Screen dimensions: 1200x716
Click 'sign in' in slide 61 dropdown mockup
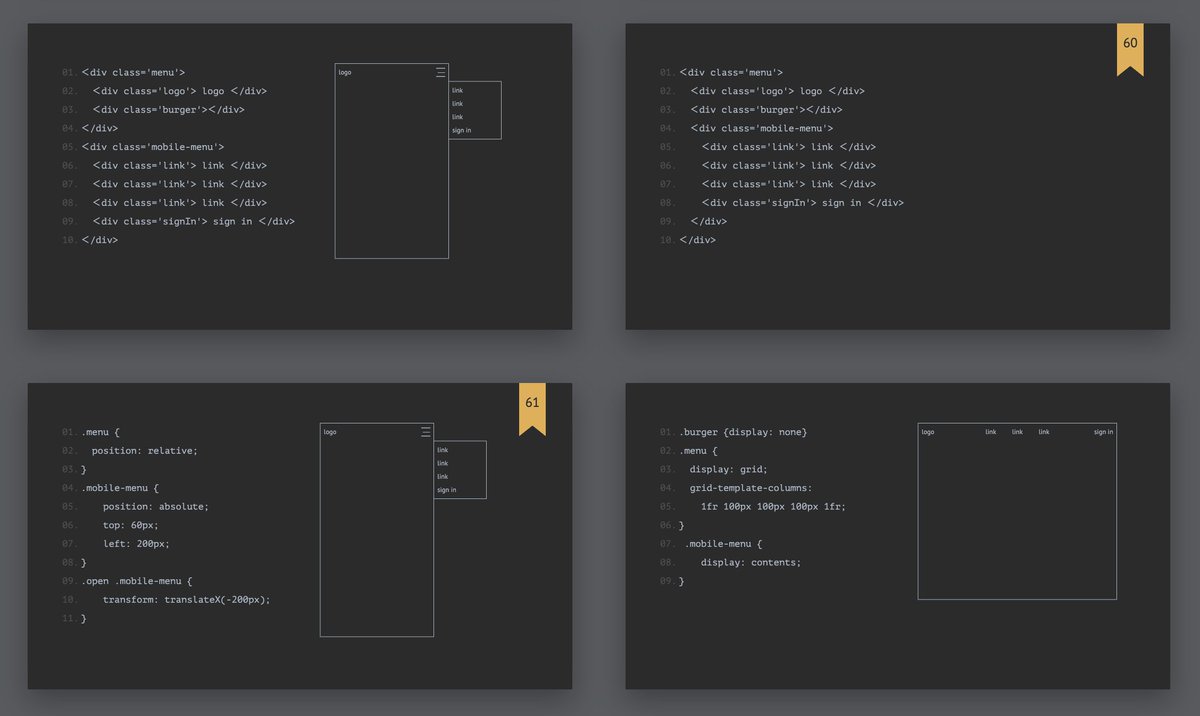446,490
